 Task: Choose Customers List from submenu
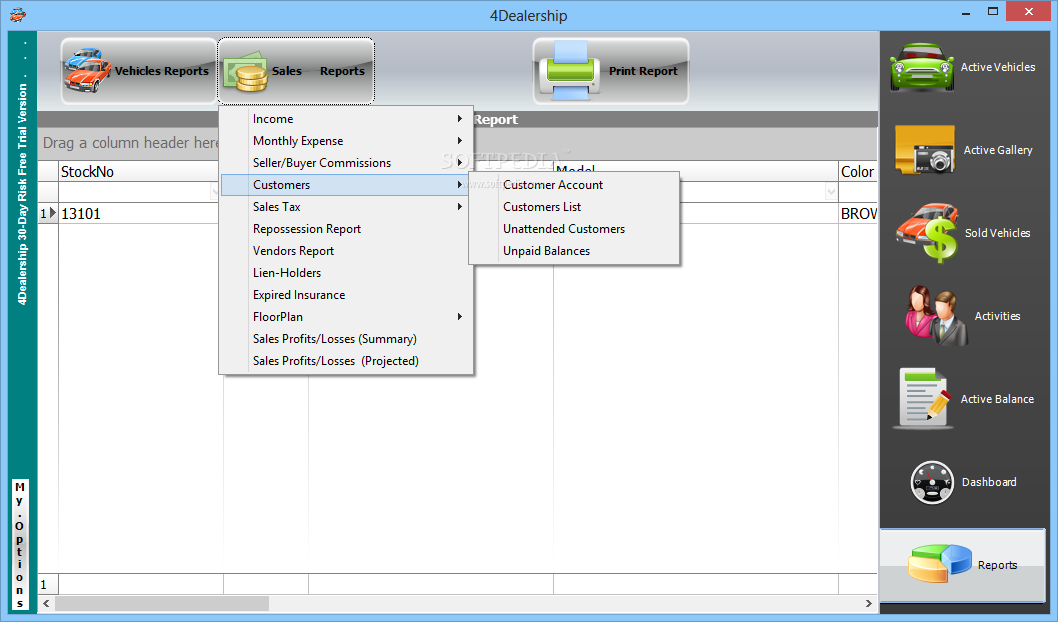(x=574, y=207)
